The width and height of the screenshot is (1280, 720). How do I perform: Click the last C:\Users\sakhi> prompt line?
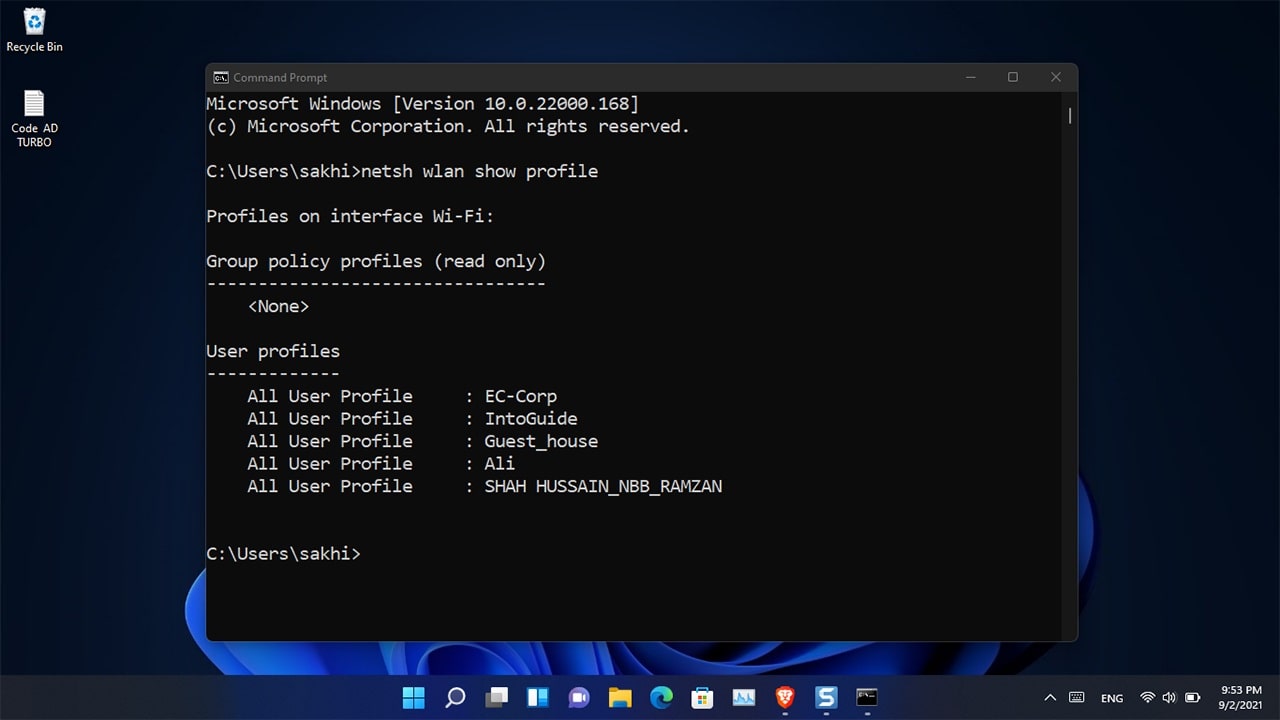(283, 553)
